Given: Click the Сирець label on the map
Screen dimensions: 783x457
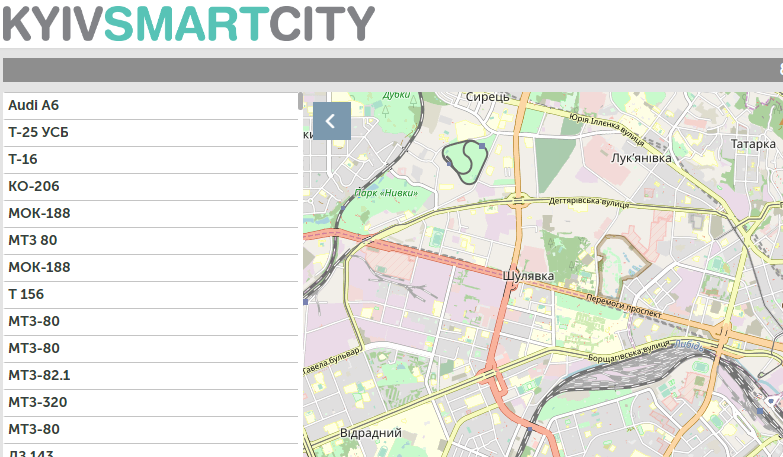Looking at the screenshot, I should pyautogui.click(x=487, y=97).
